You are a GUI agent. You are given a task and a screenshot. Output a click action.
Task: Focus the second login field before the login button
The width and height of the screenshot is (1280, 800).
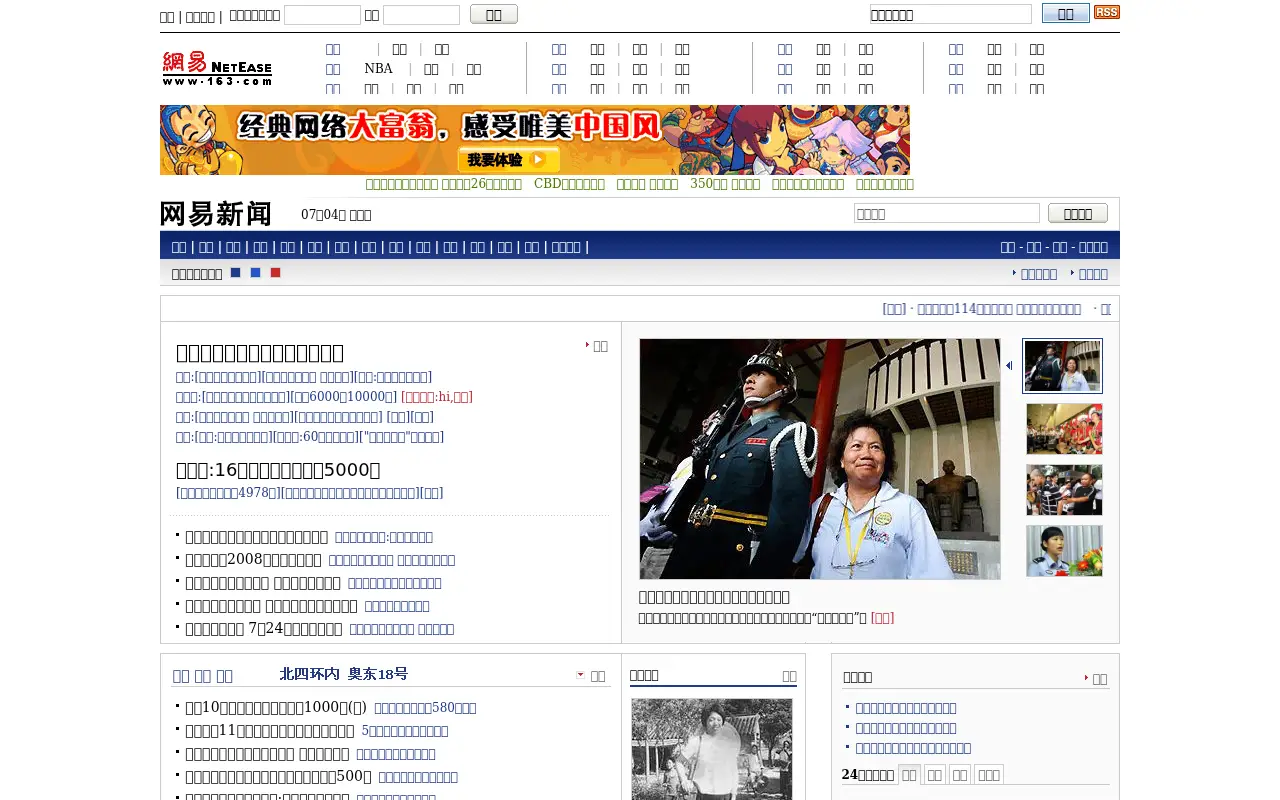click(x=421, y=15)
